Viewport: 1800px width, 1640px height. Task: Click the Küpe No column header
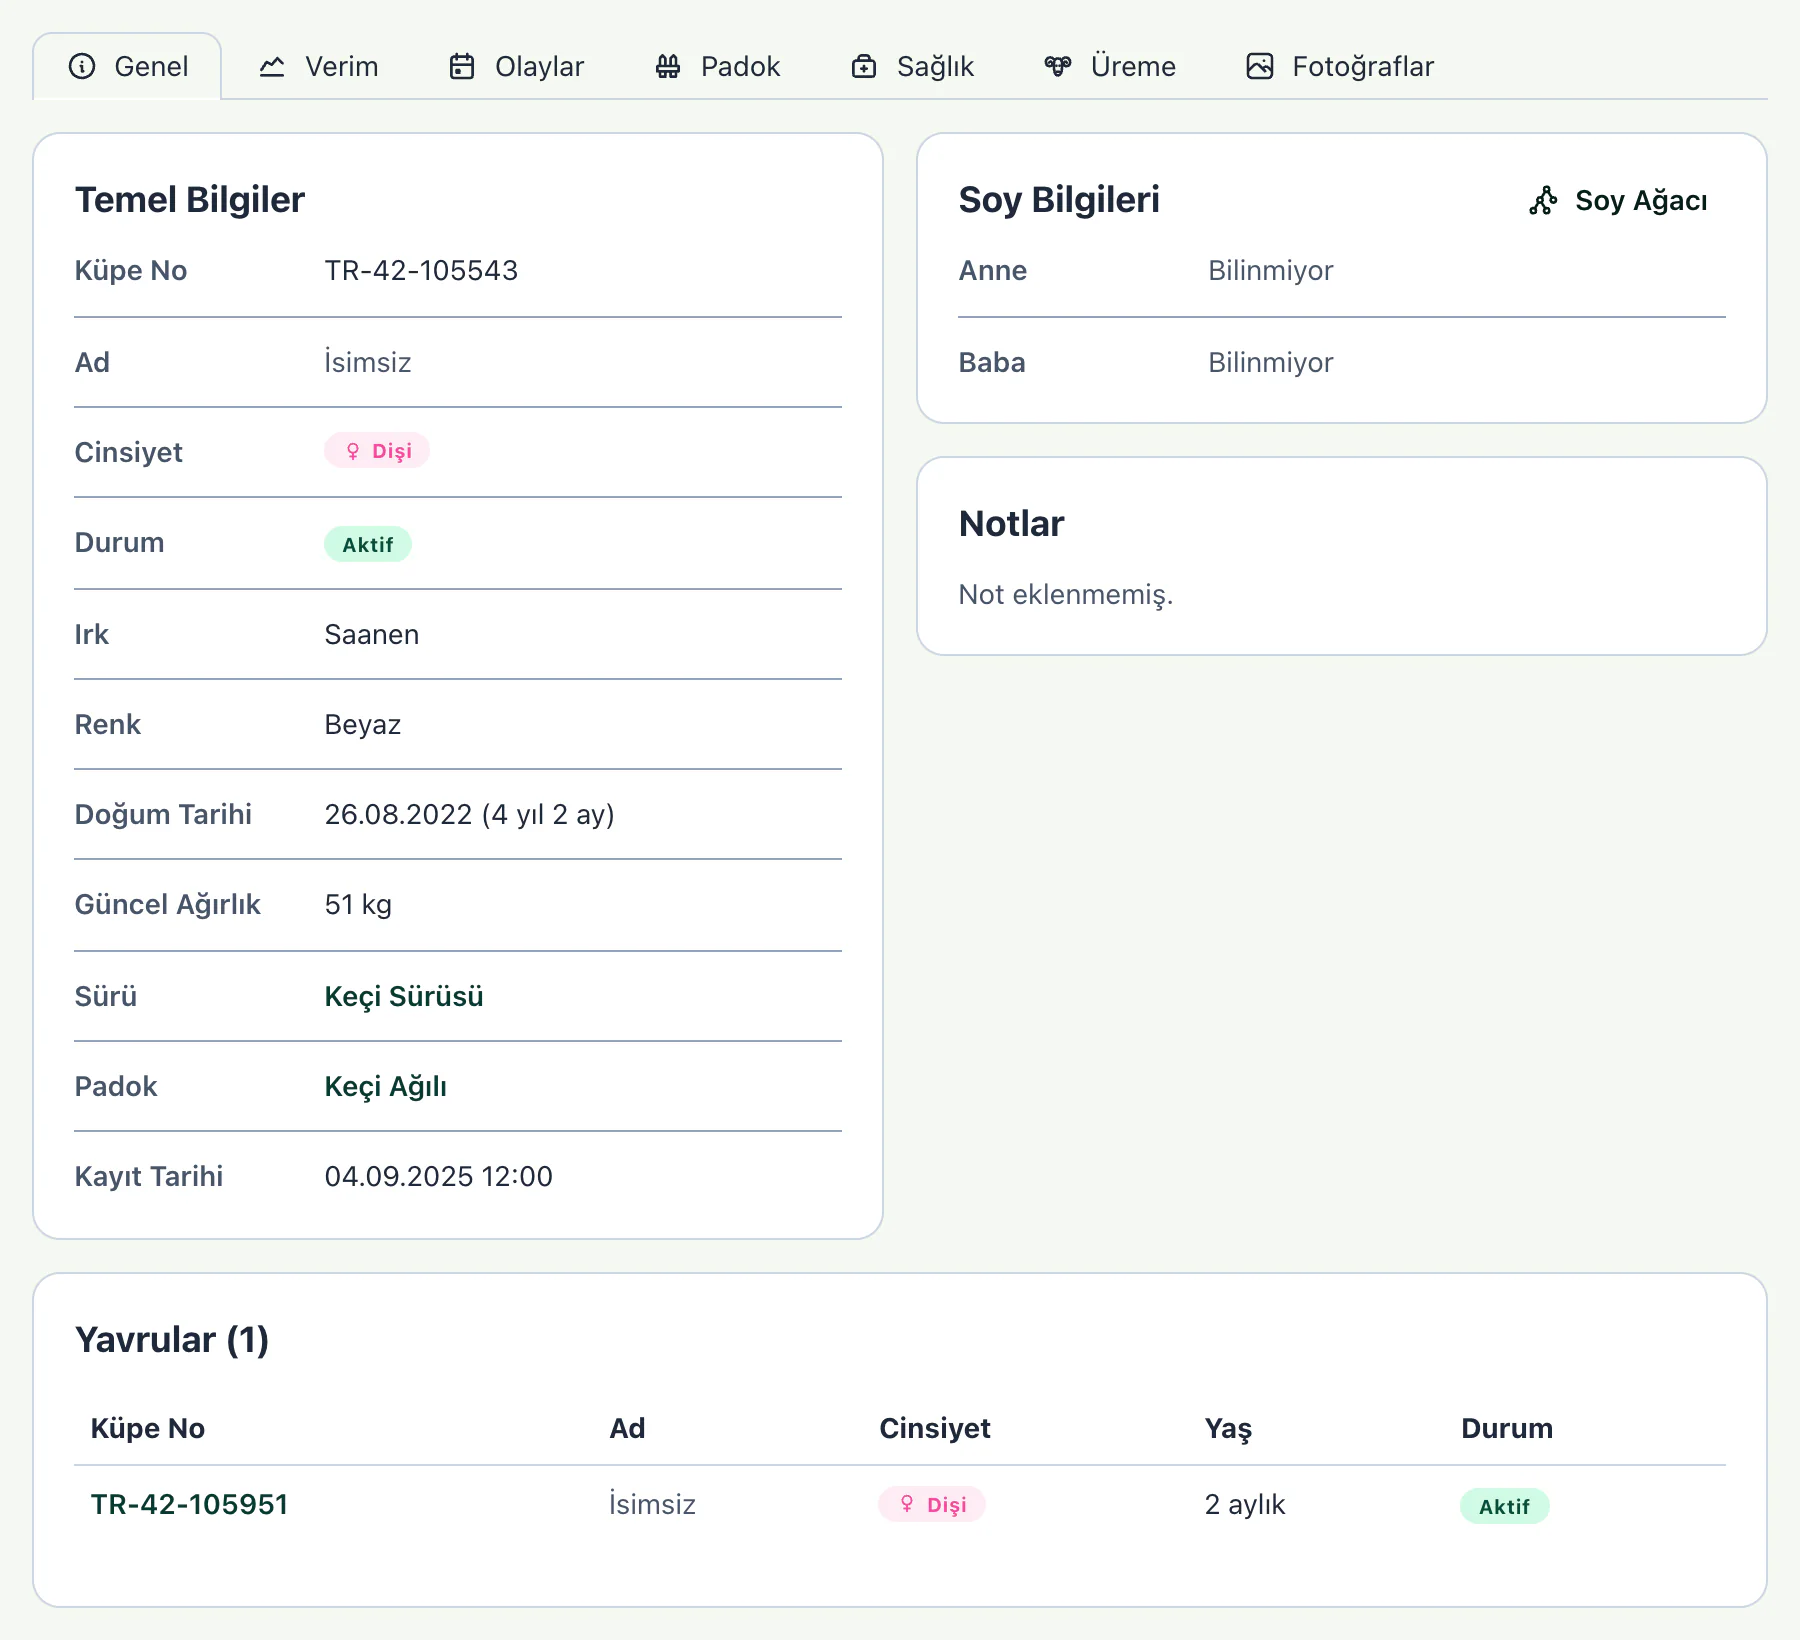tap(148, 1428)
